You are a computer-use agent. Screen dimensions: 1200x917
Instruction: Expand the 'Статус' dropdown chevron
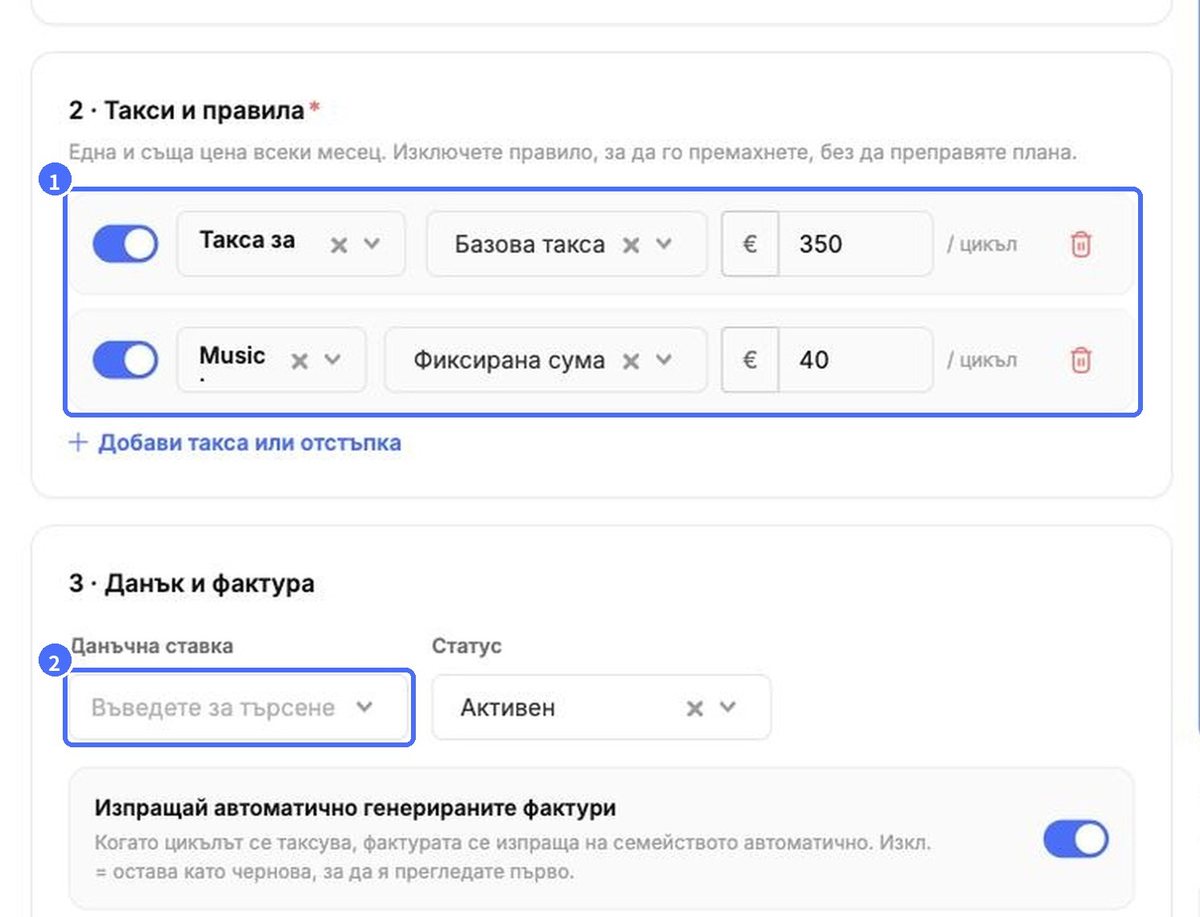(x=727, y=708)
